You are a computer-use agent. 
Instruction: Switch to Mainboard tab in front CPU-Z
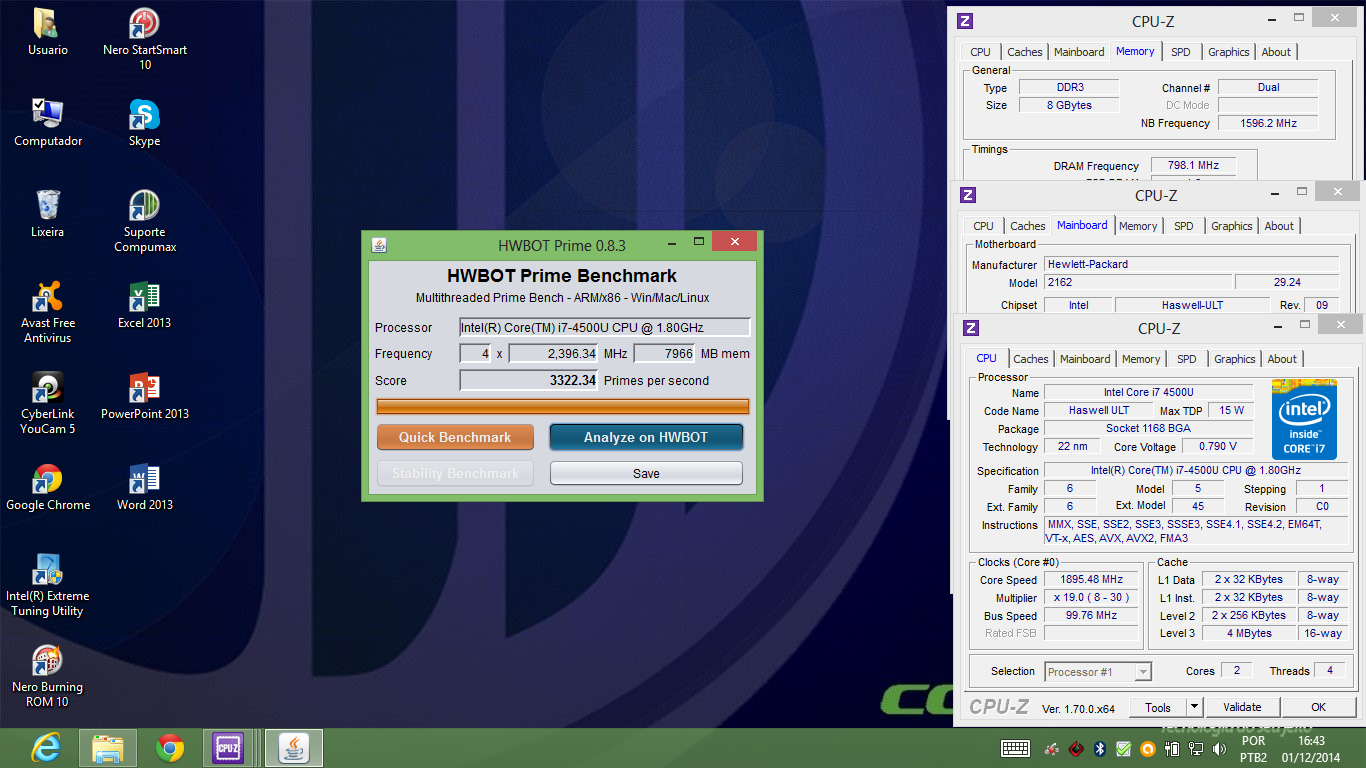1085,359
